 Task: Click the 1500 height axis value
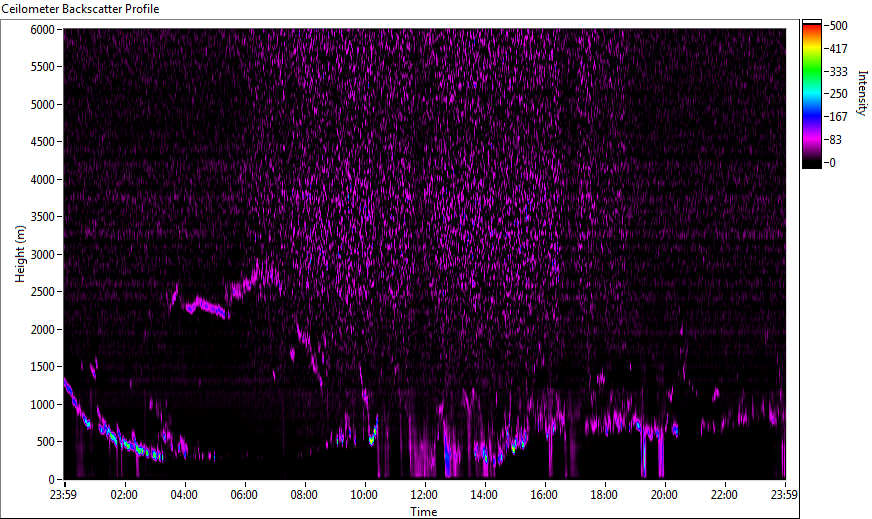pos(42,367)
